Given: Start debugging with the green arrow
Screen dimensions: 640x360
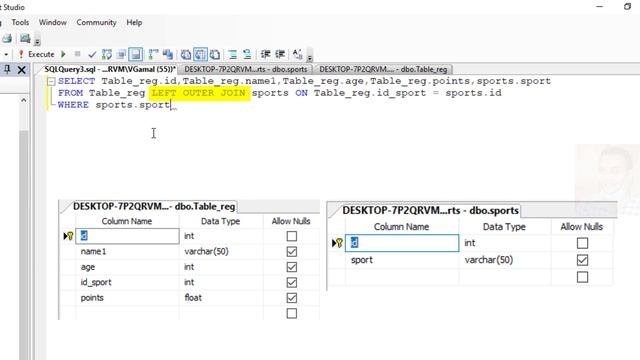Looking at the screenshot, I should 63,54.
